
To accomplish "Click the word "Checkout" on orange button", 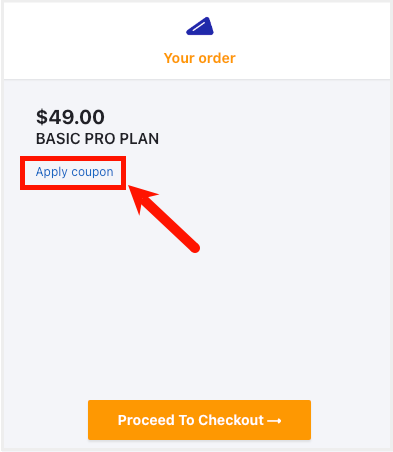I will click(231, 420).
